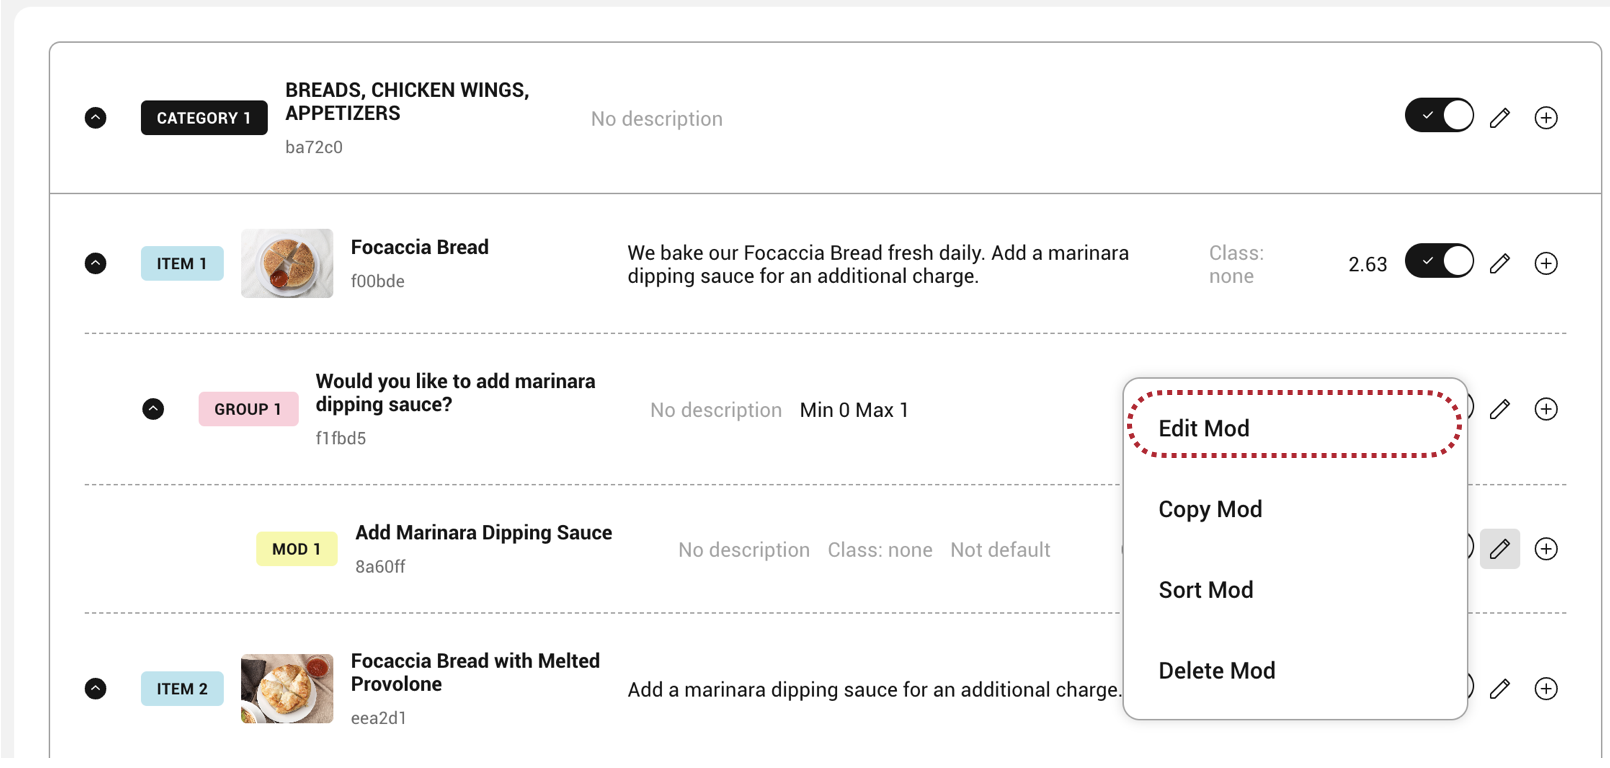Collapse the Item 2 chevron
Viewport: 1610px width, 768px height.
(x=96, y=689)
